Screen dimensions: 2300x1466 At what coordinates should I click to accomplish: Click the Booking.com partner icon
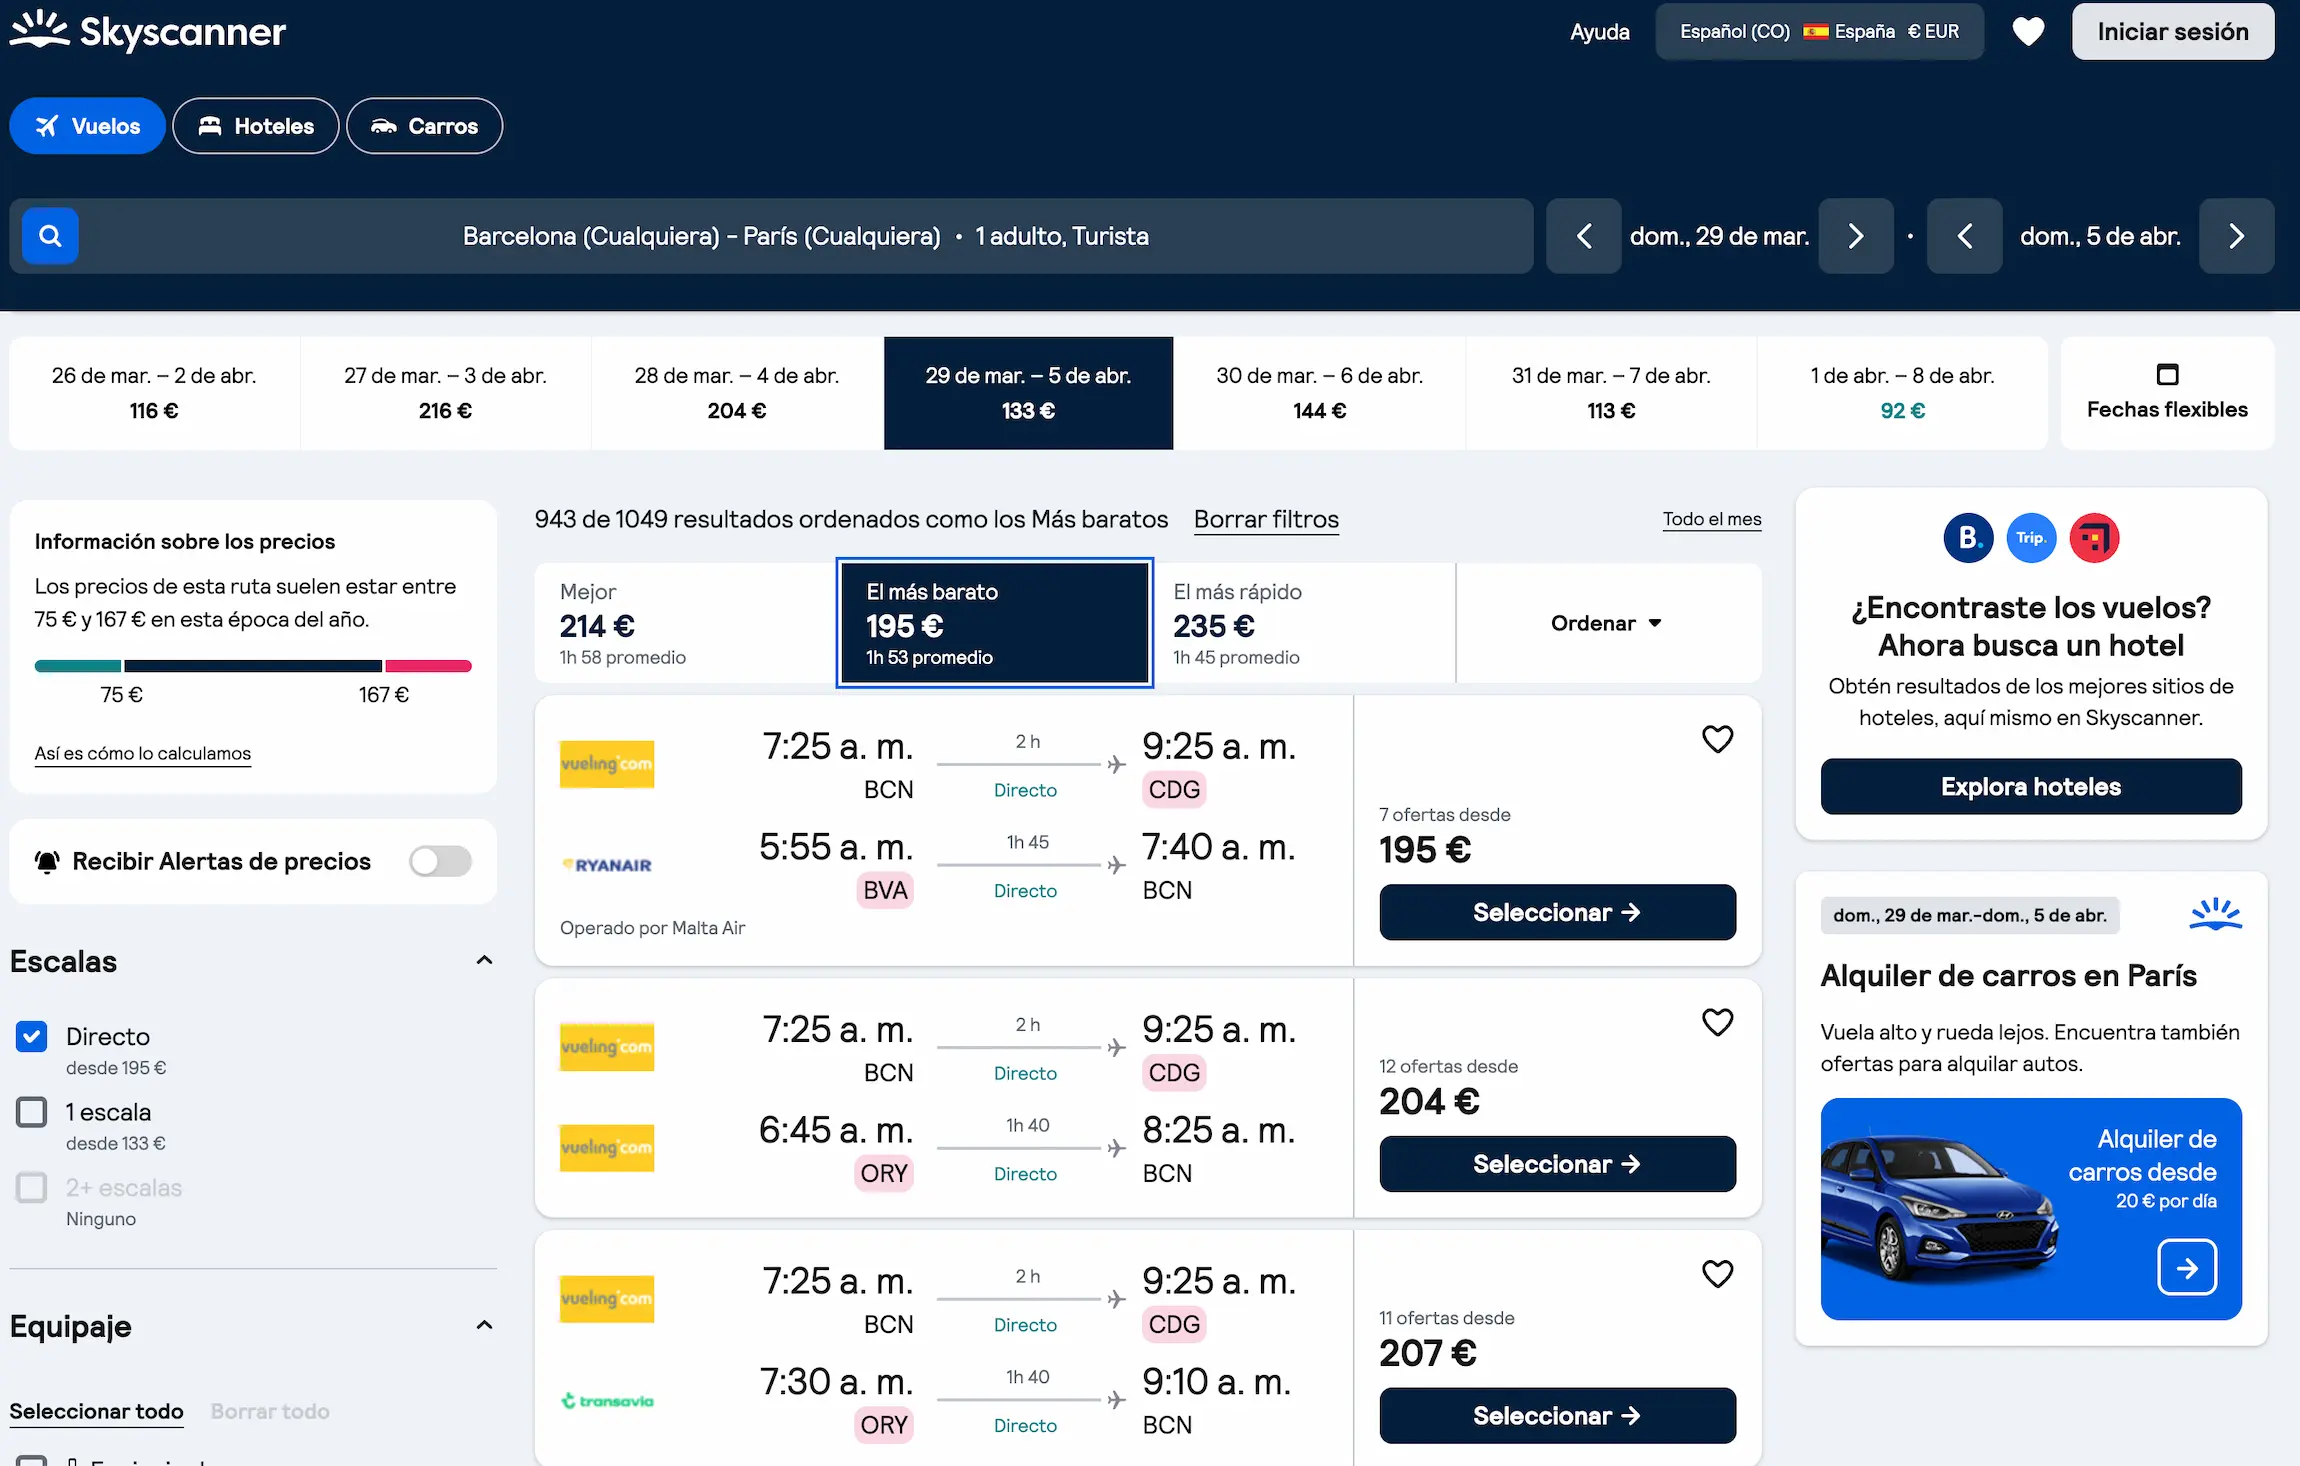point(1967,538)
